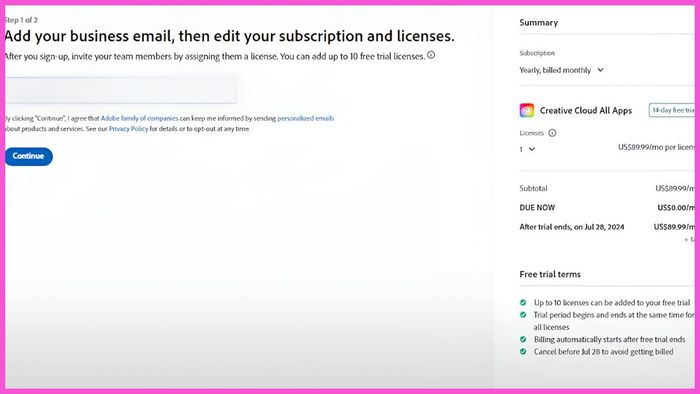The height and width of the screenshot is (394, 700).
Task: Click the business email input field
Action: click(x=121, y=90)
